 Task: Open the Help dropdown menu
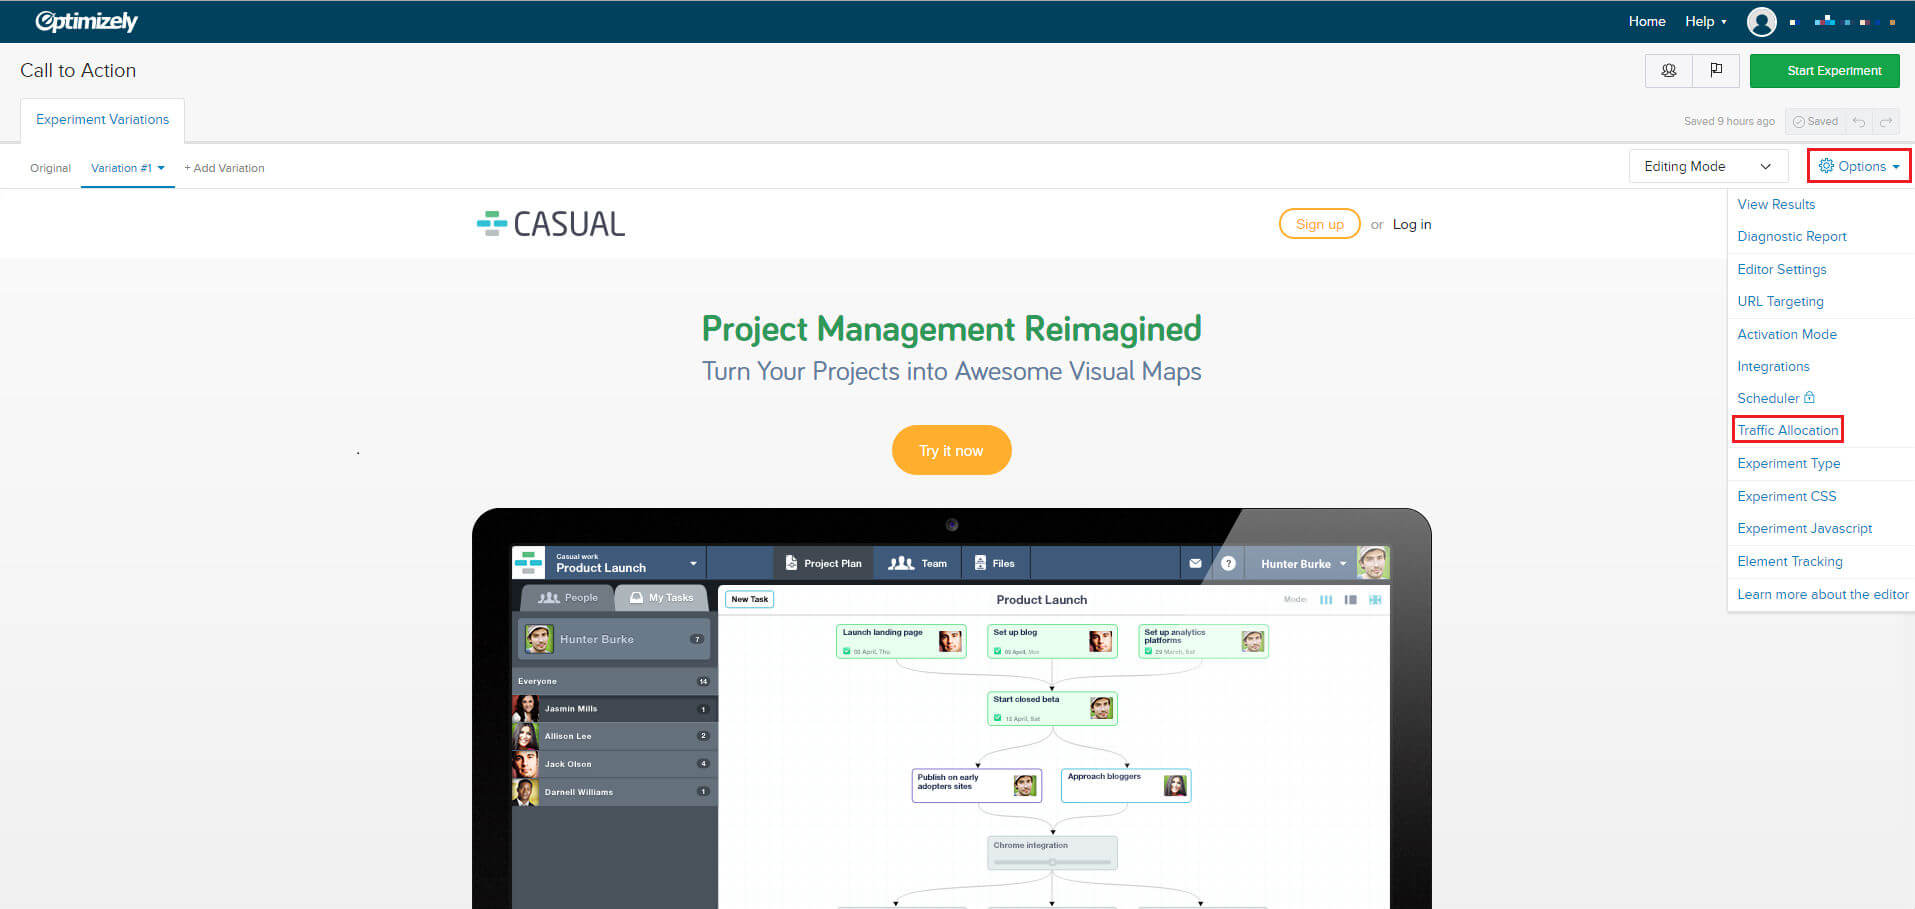pos(1705,21)
